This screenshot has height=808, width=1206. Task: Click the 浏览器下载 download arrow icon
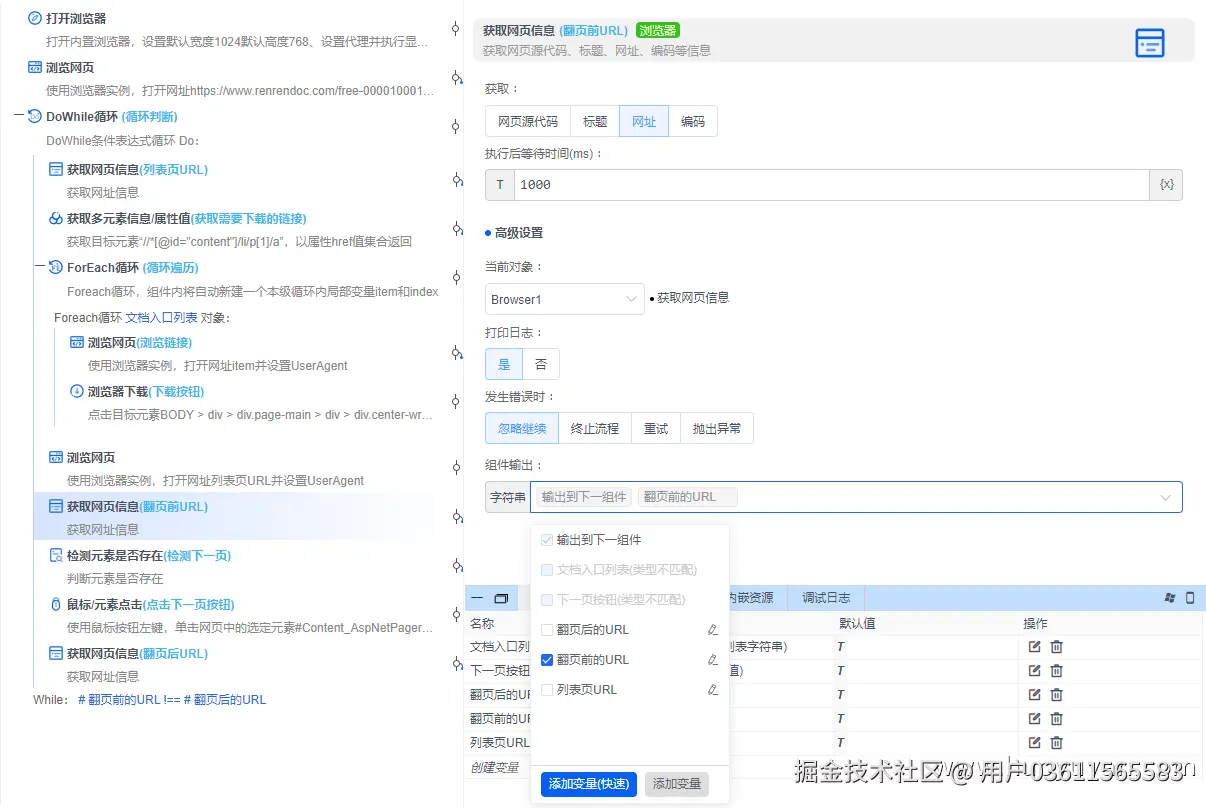point(77,391)
